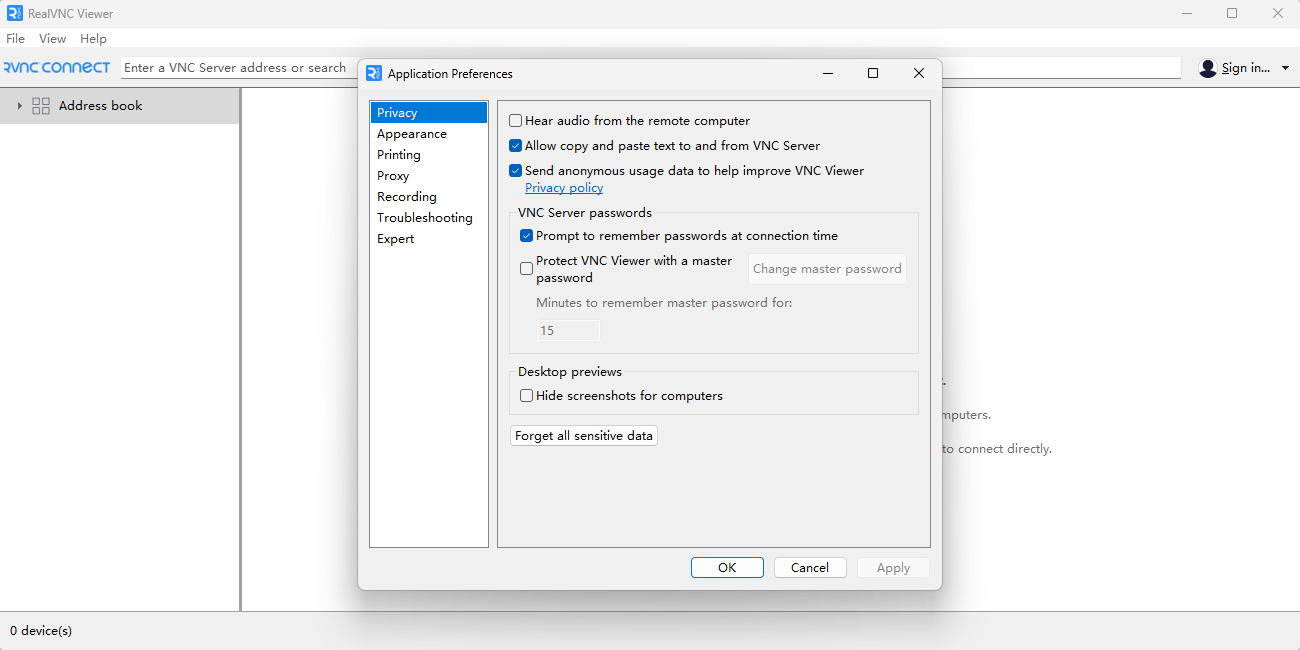
Task: Disable Send anonymous usage data checkbox
Action: click(x=516, y=171)
